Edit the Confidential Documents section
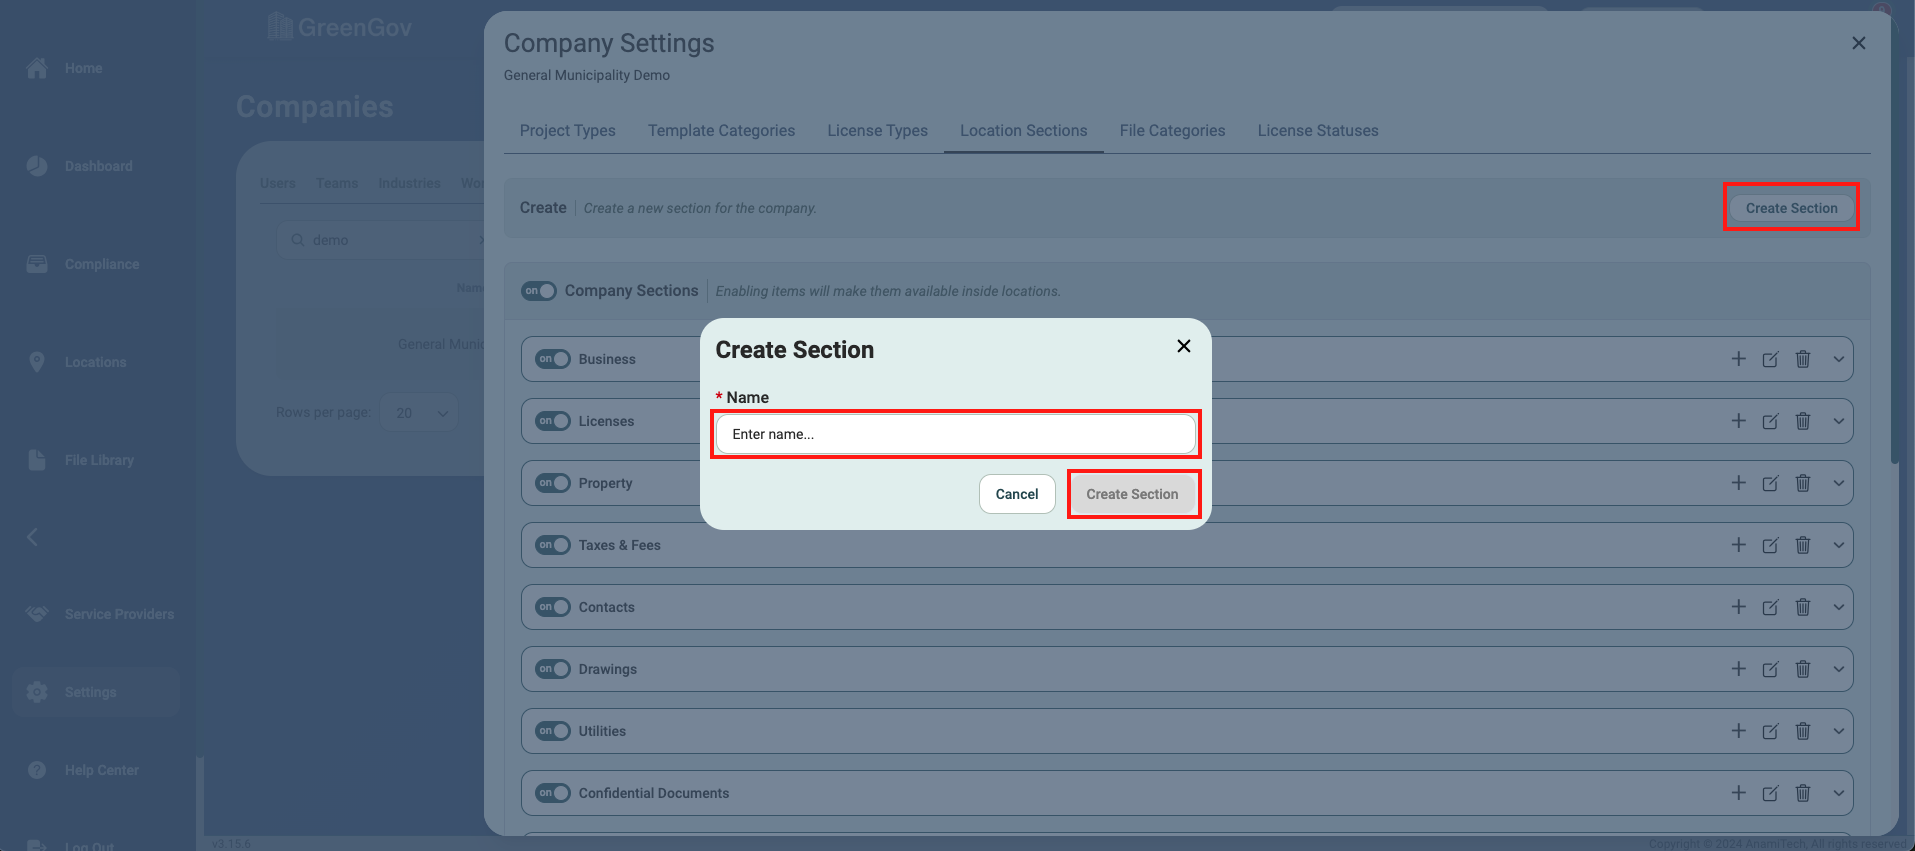The width and height of the screenshot is (1915, 851). pos(1770,793)
